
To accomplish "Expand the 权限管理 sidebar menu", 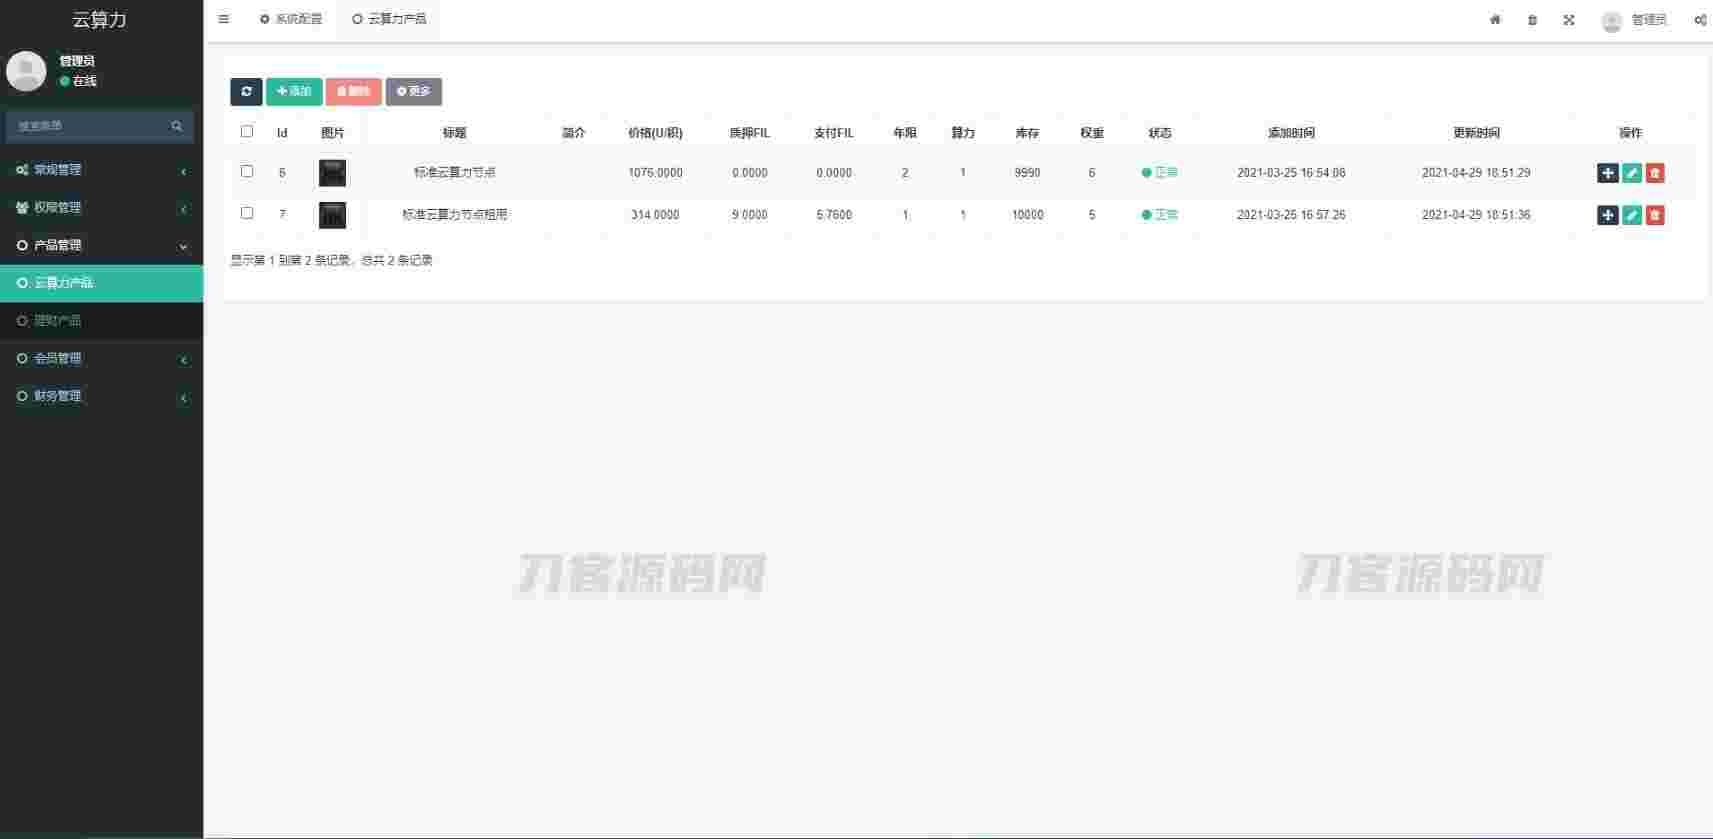I will point(101,208).
